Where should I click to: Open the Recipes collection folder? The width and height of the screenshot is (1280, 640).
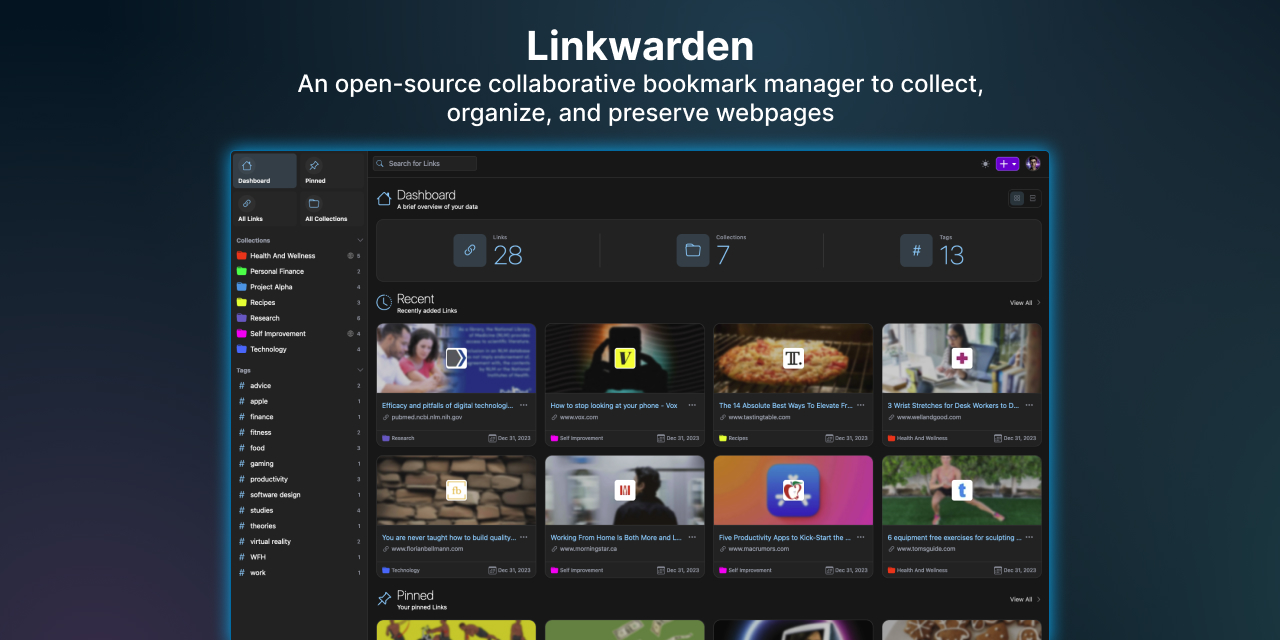(262, 302)
